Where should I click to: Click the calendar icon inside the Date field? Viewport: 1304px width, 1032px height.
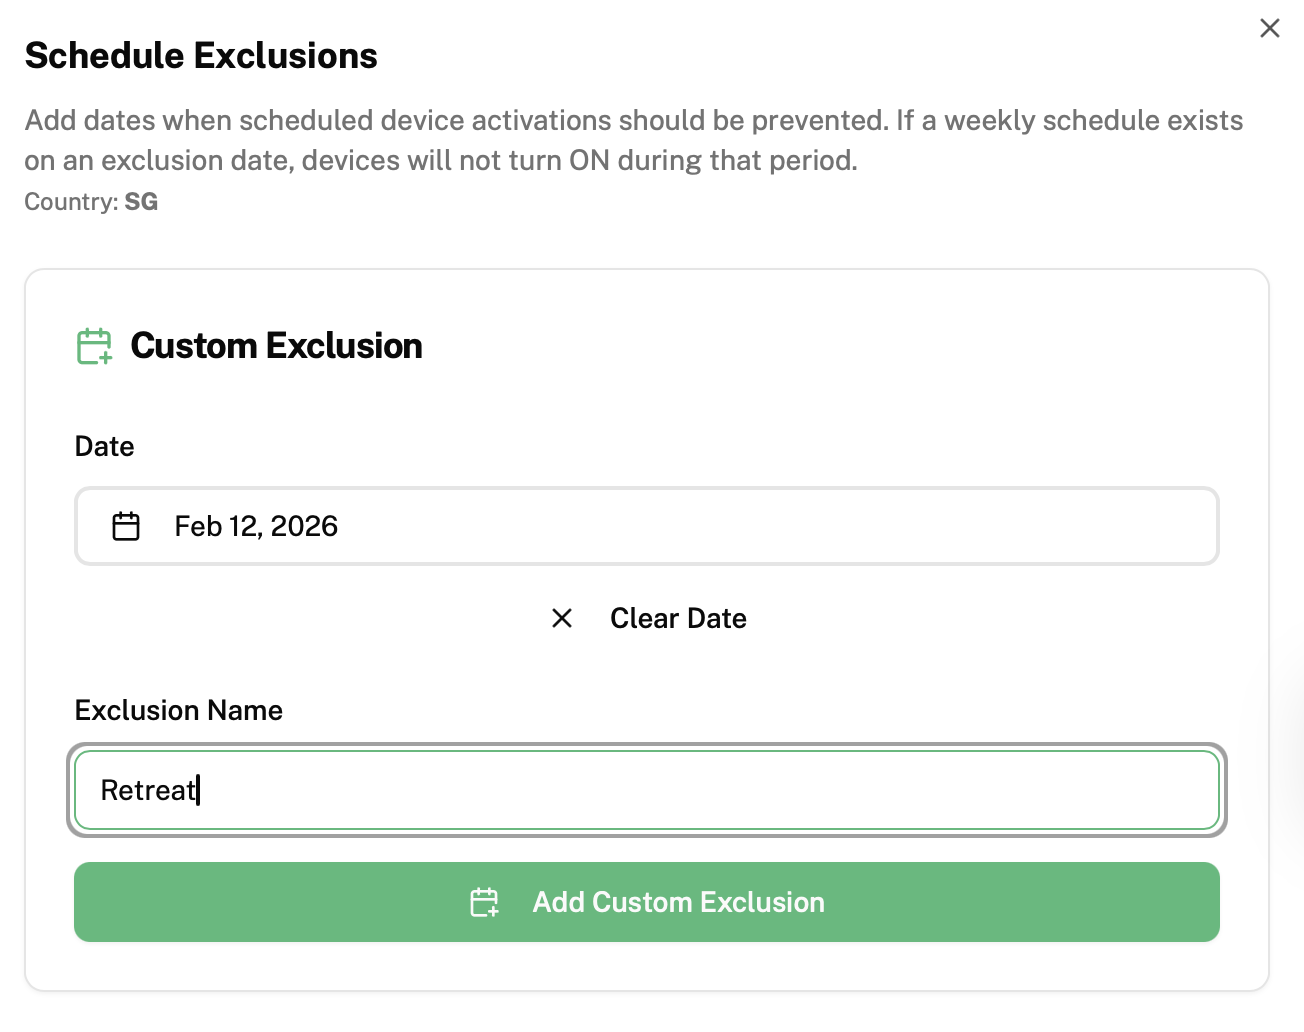tap(126, 526)
